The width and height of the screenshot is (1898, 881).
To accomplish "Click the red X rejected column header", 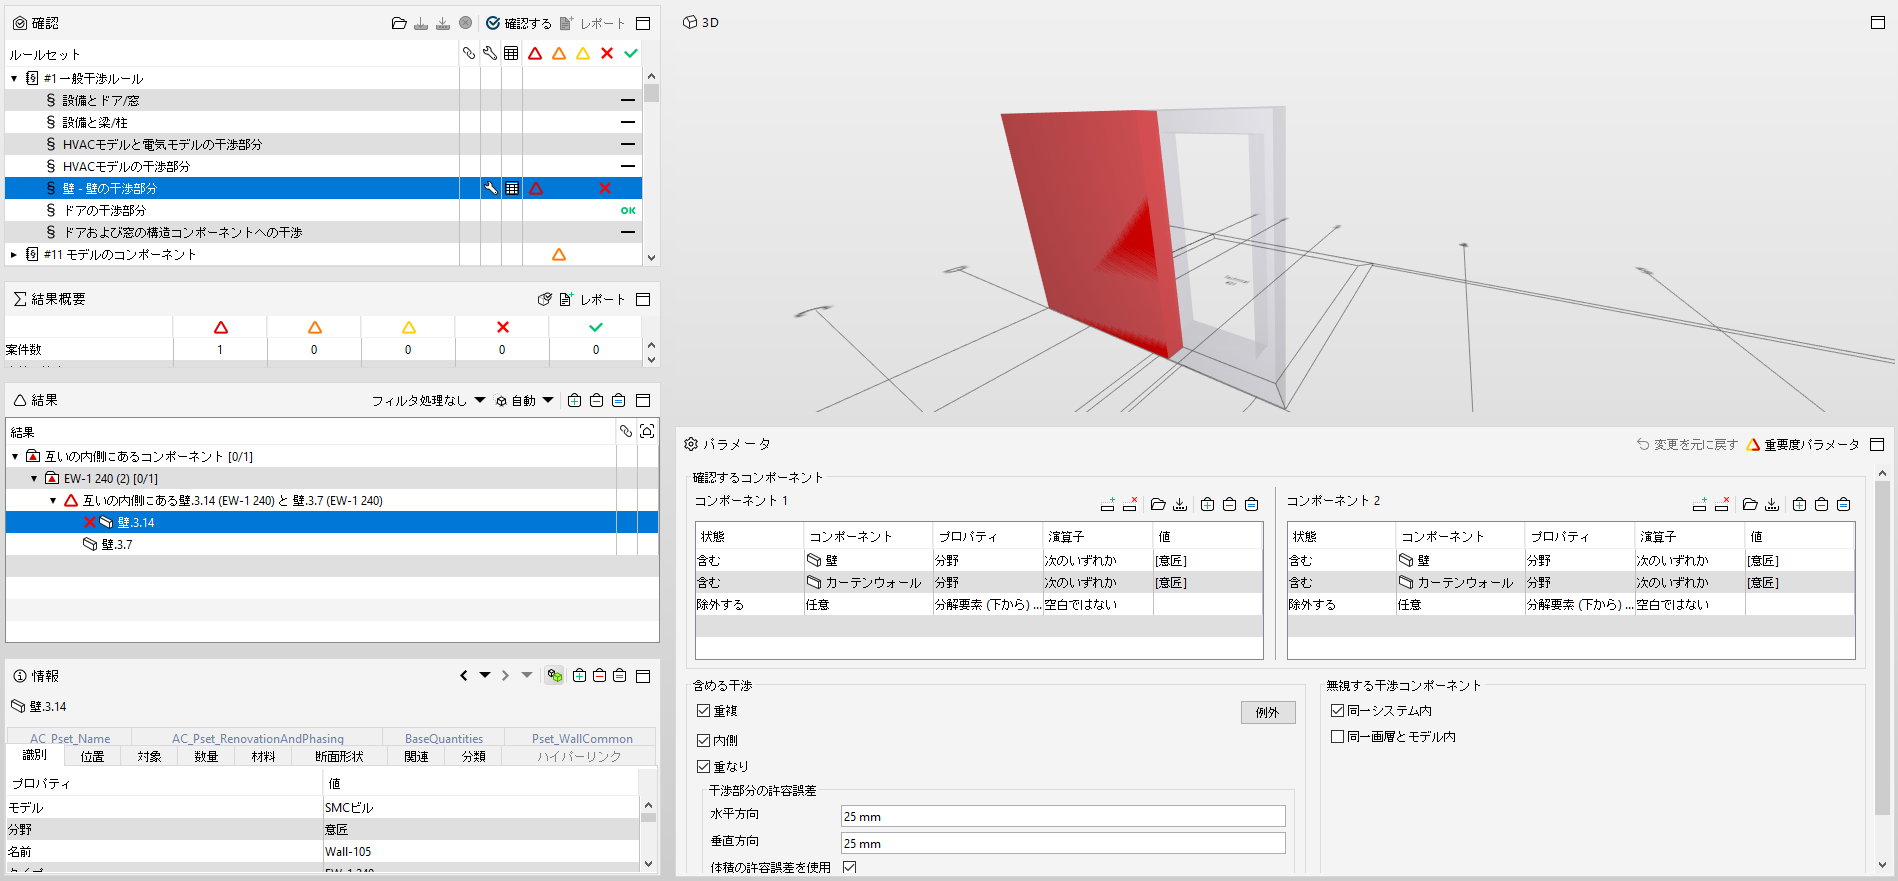I will coord(607,53).
